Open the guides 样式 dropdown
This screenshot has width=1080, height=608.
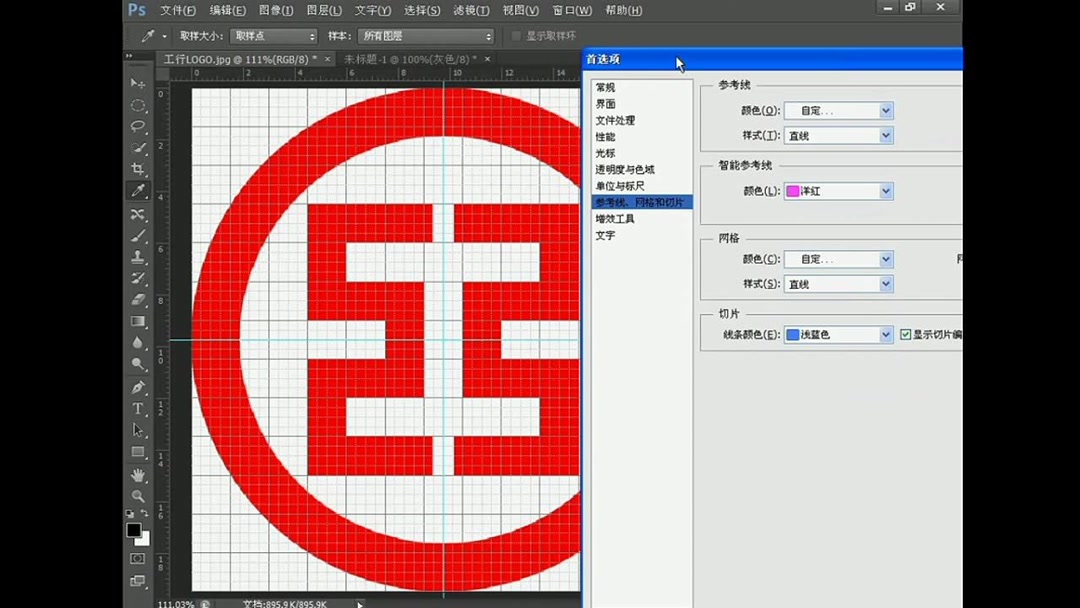(838, 135)
